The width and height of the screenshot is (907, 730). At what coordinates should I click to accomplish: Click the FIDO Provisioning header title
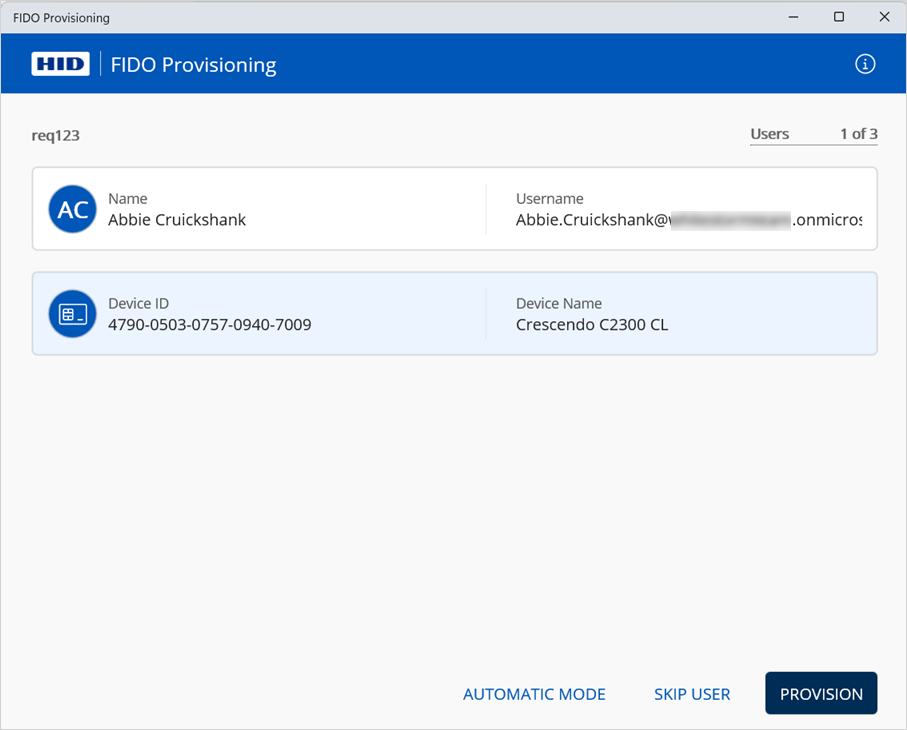[194, 65]
